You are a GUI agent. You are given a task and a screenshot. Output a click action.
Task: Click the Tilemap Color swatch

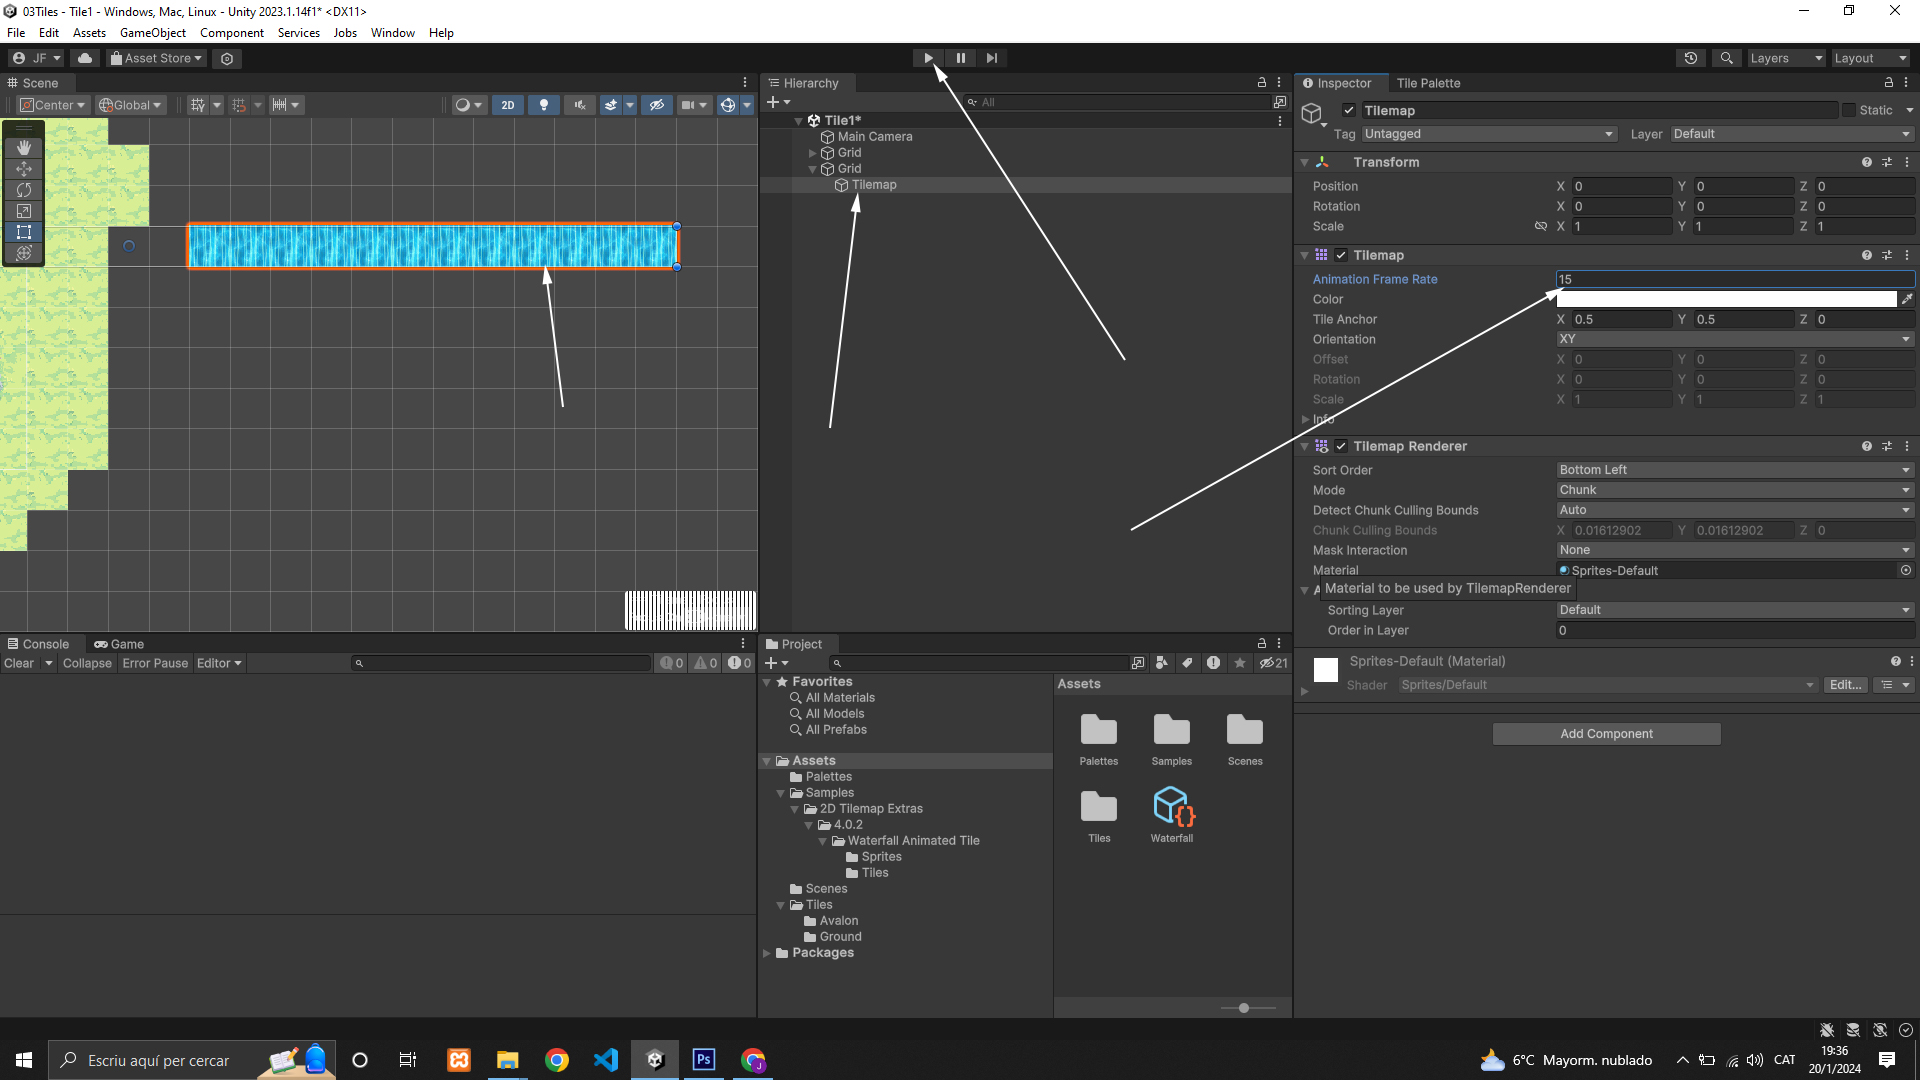[x=1726, y=300]
